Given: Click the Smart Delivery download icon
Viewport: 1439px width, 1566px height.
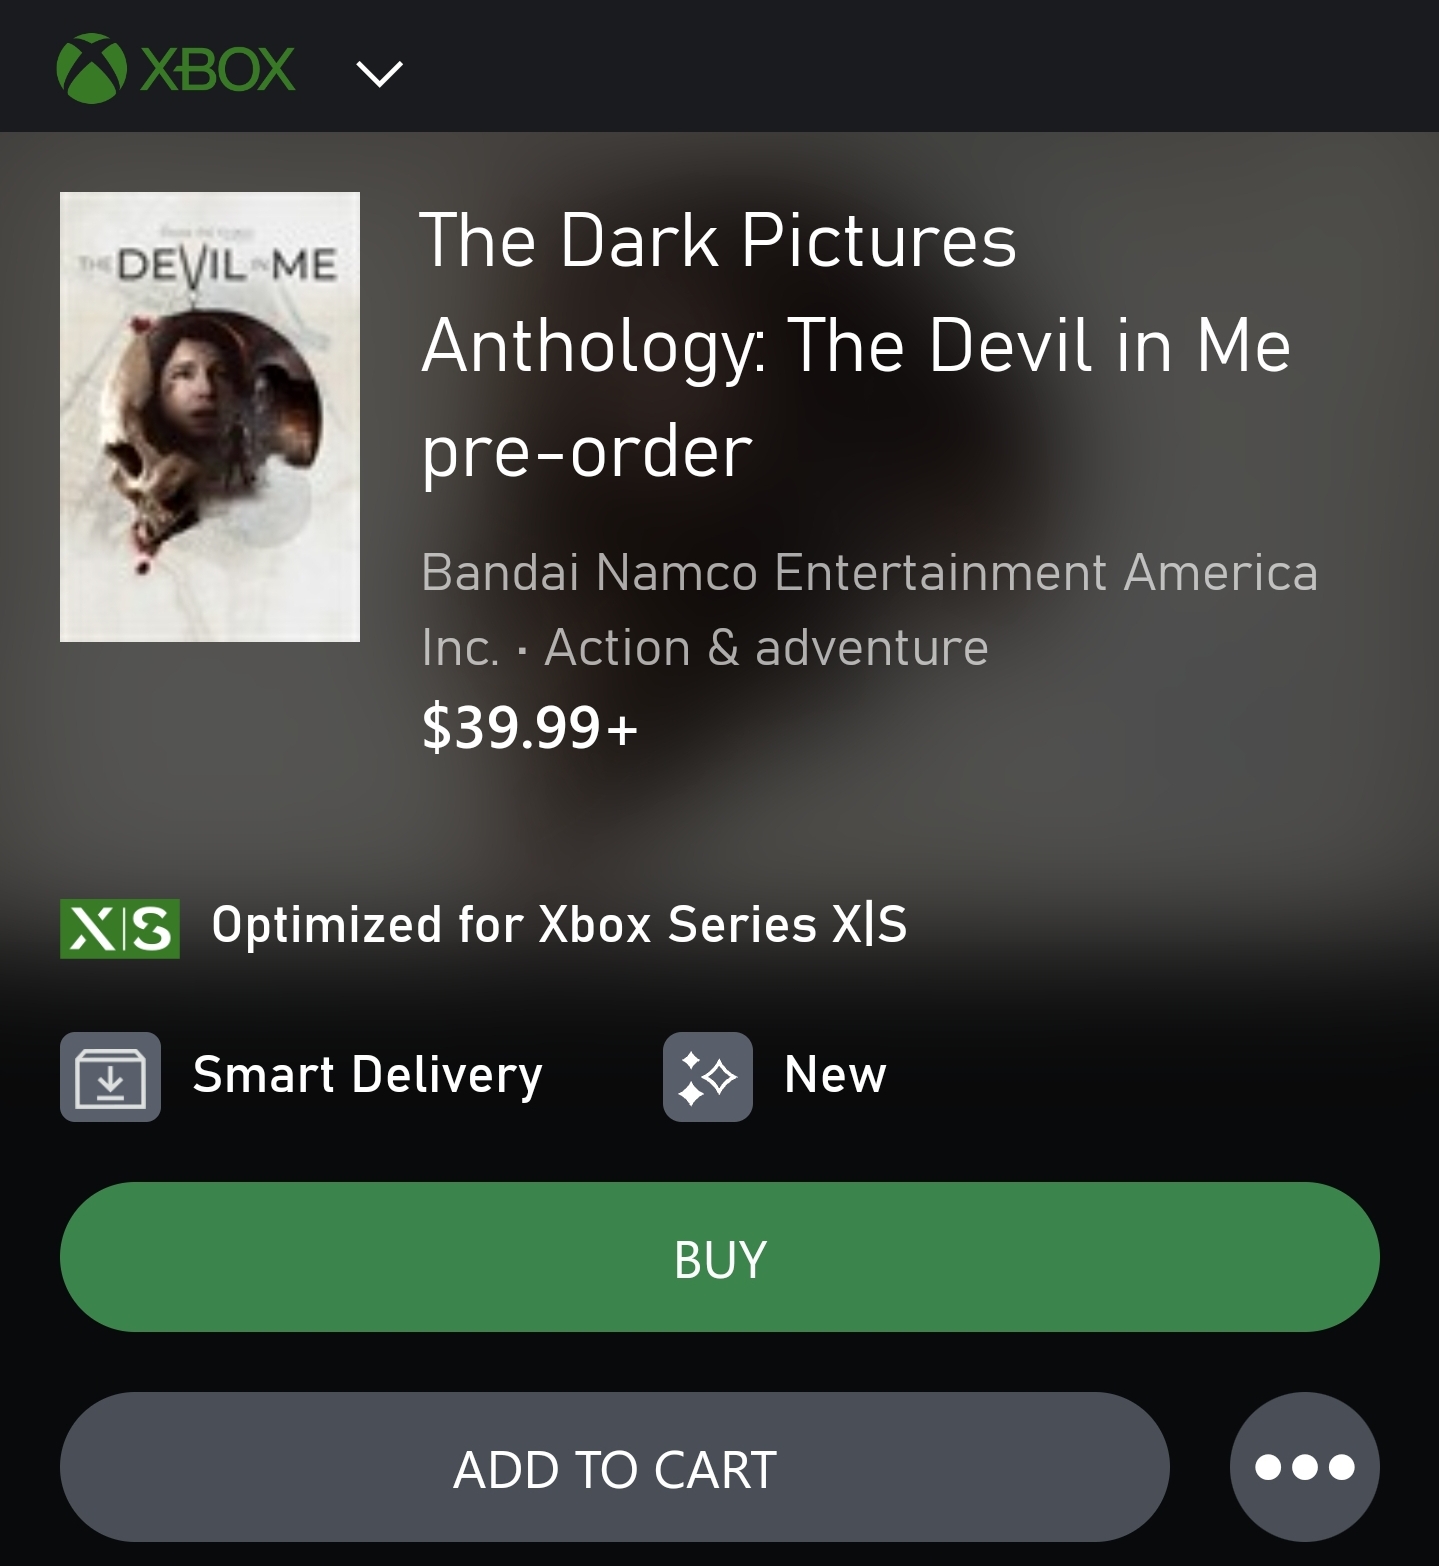Looking at the screenshot, I should point(110,1077).
